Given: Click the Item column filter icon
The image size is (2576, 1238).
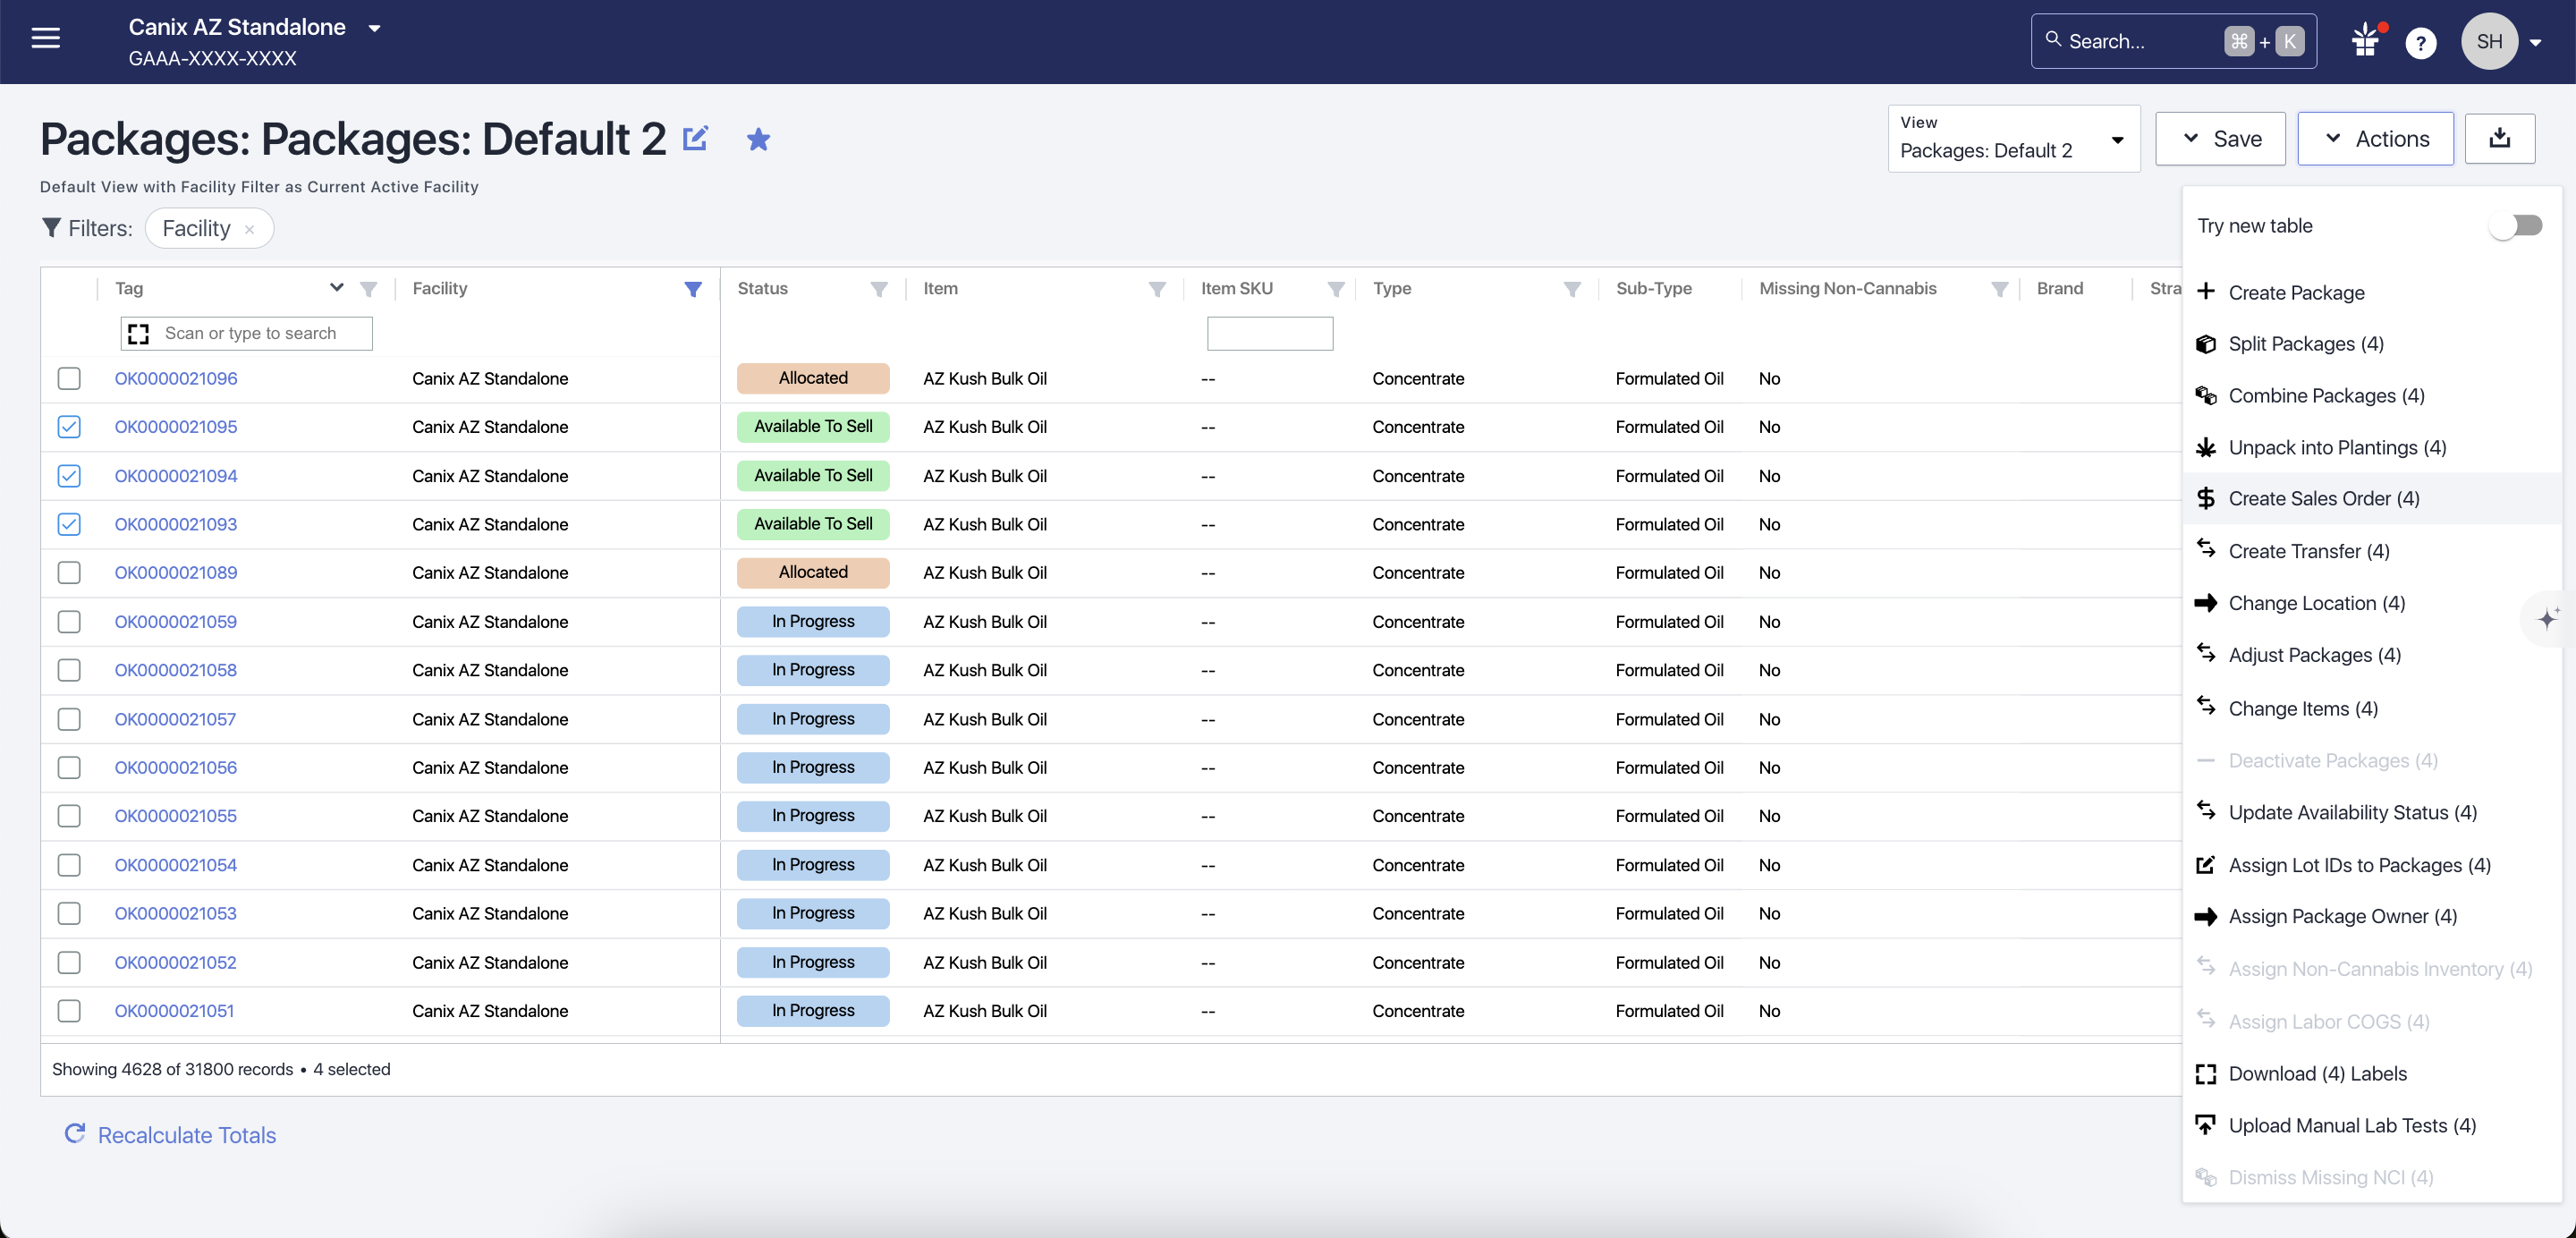Looking at the screenshot, I should click(x=1156, y=288).
